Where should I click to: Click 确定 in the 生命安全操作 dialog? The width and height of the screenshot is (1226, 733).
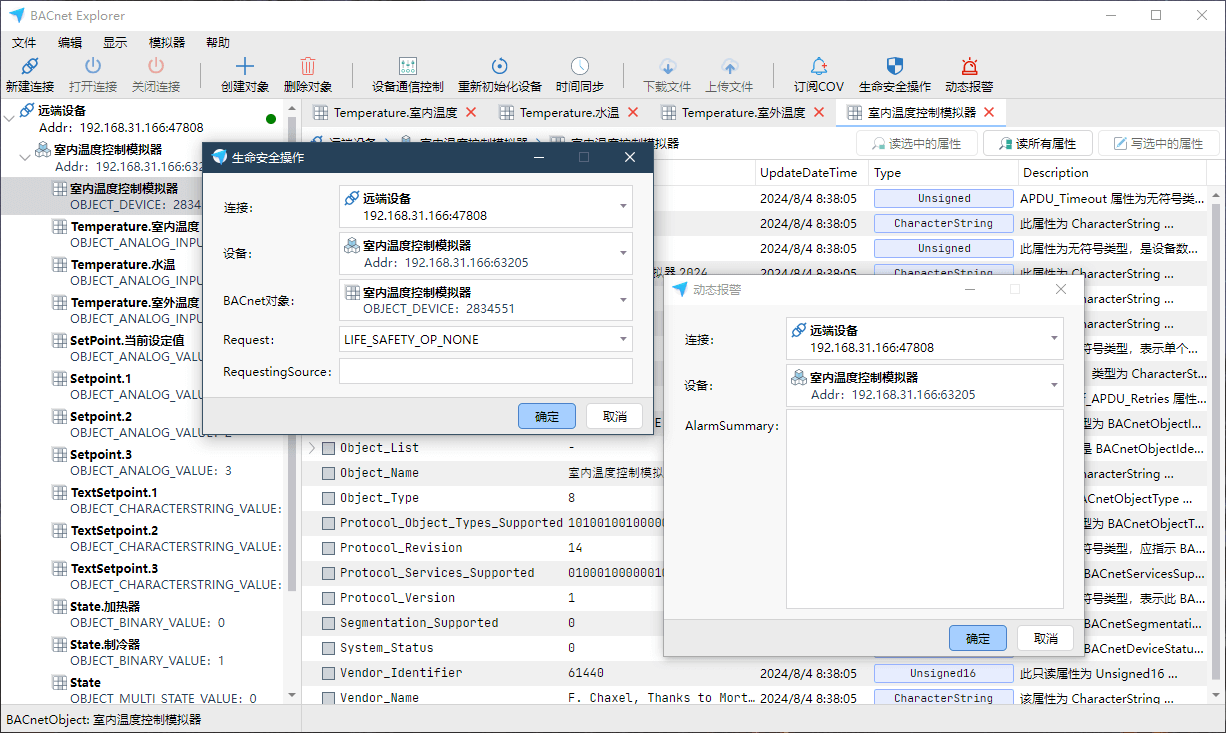point(546,416)
